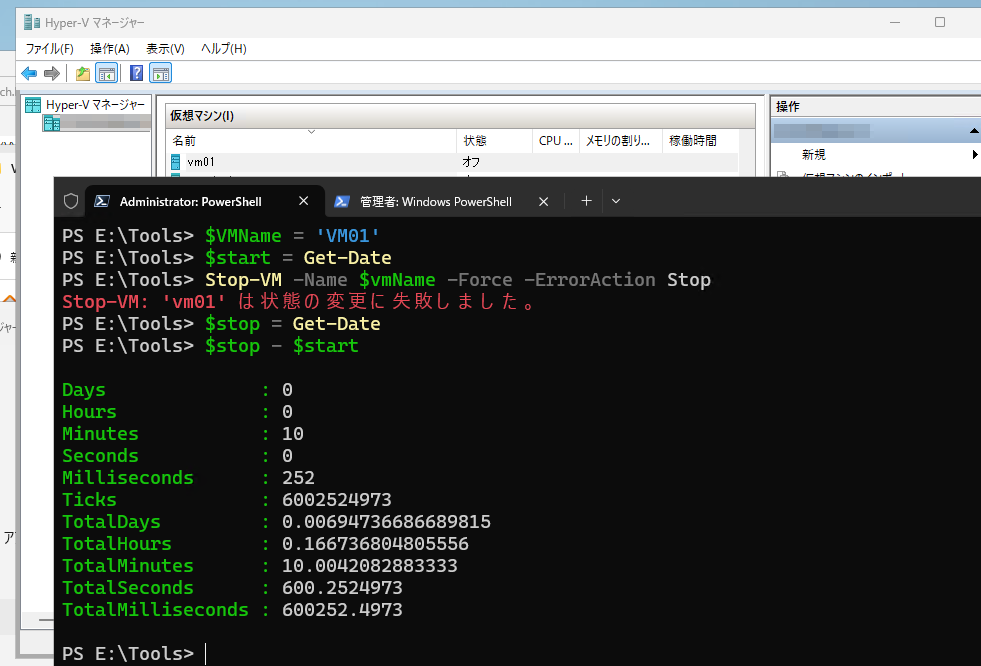The height and width of the screenshot is (666, 981).
Task: Toggle the action pane toolbar icon
Action: 161,74
